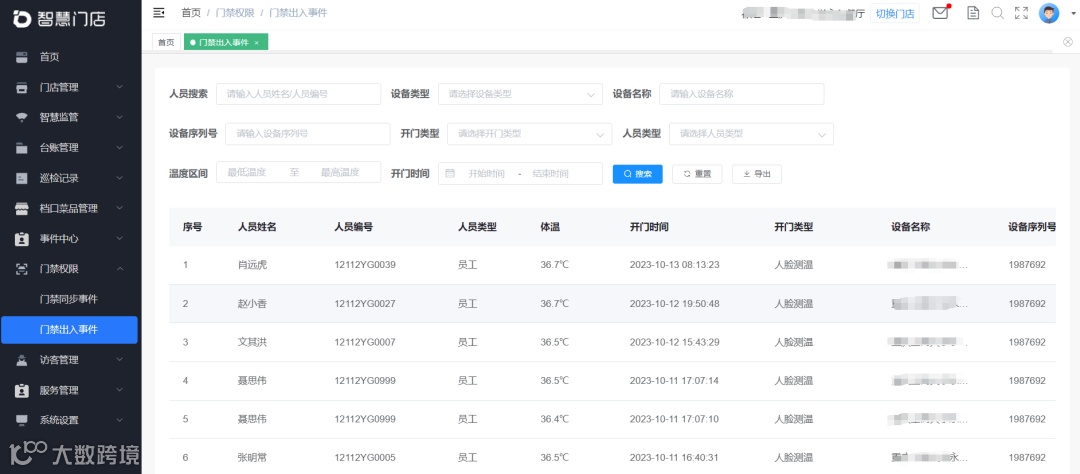
Task: Focus the 设备序列号 input field
Action: 307,134
